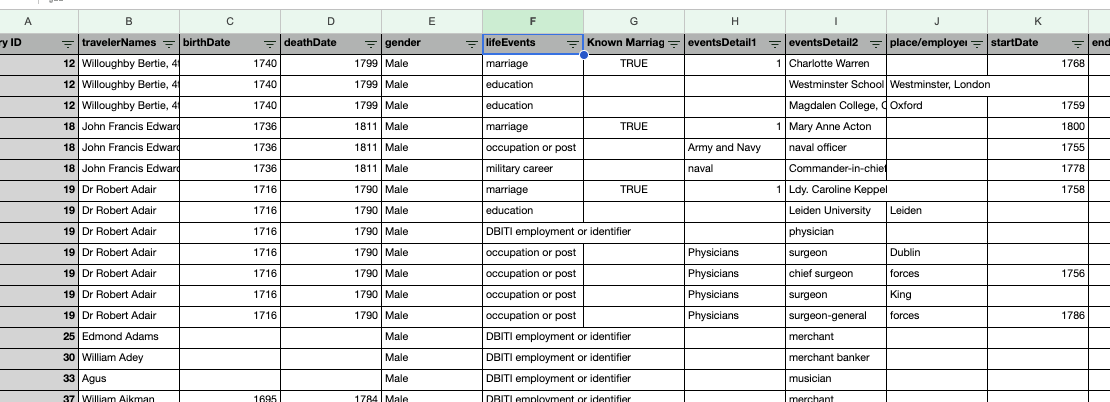Select the merchant banker cell

point(835,357)
